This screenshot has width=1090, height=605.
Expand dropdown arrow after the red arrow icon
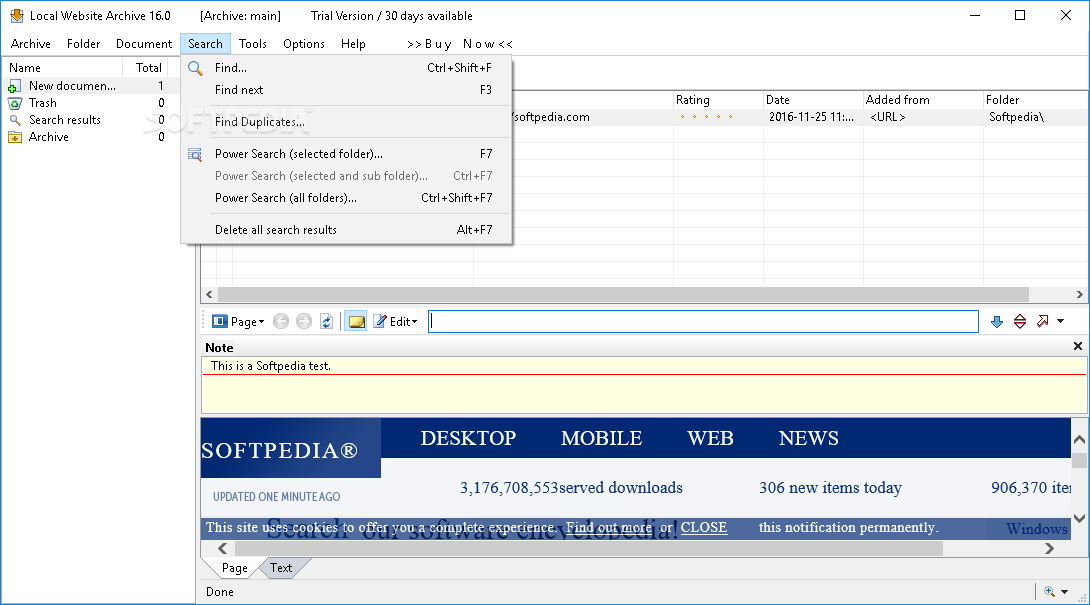tap(1060, 321)
